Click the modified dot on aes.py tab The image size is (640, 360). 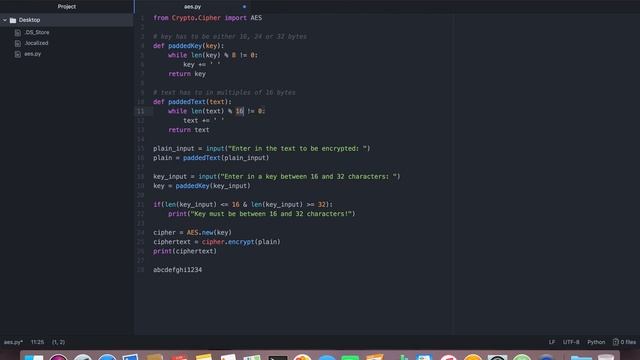244,7
